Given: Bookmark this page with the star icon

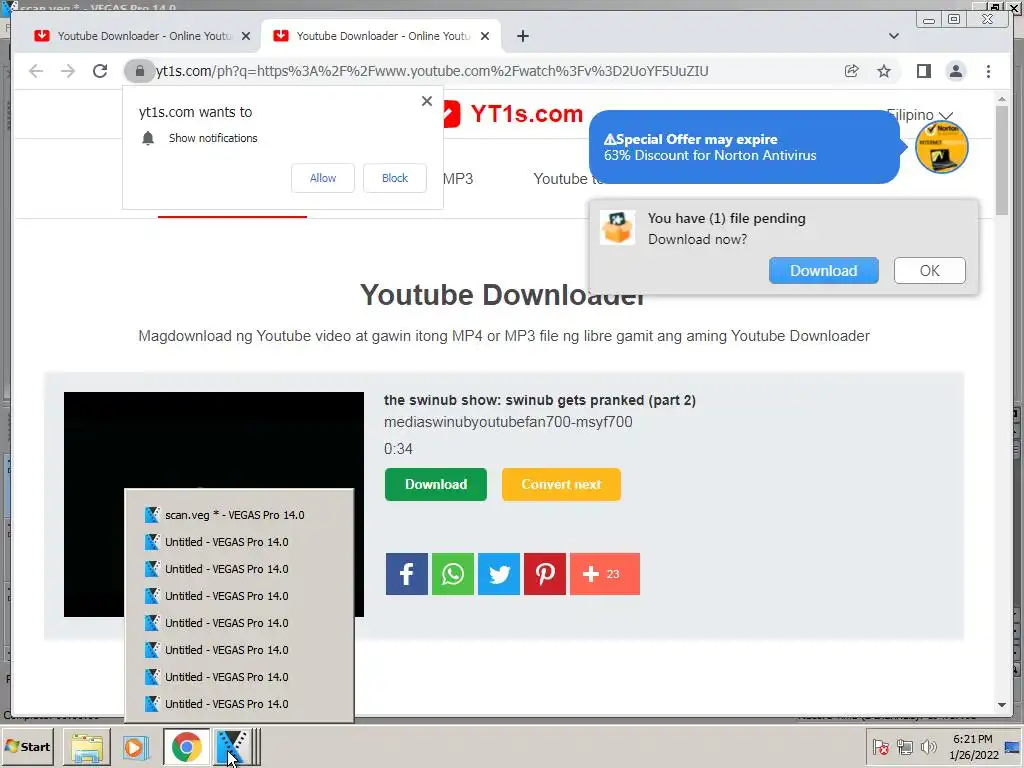Looking at the screenshot, I should (x=884, y=71).
